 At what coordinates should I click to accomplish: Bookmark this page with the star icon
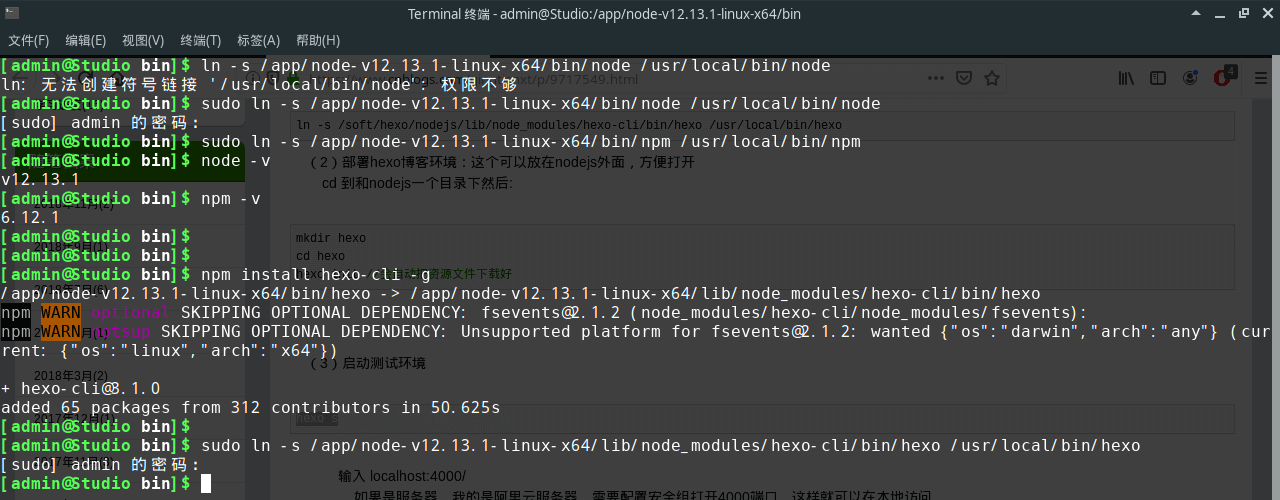pyautogui.click(x=992, y=78)
